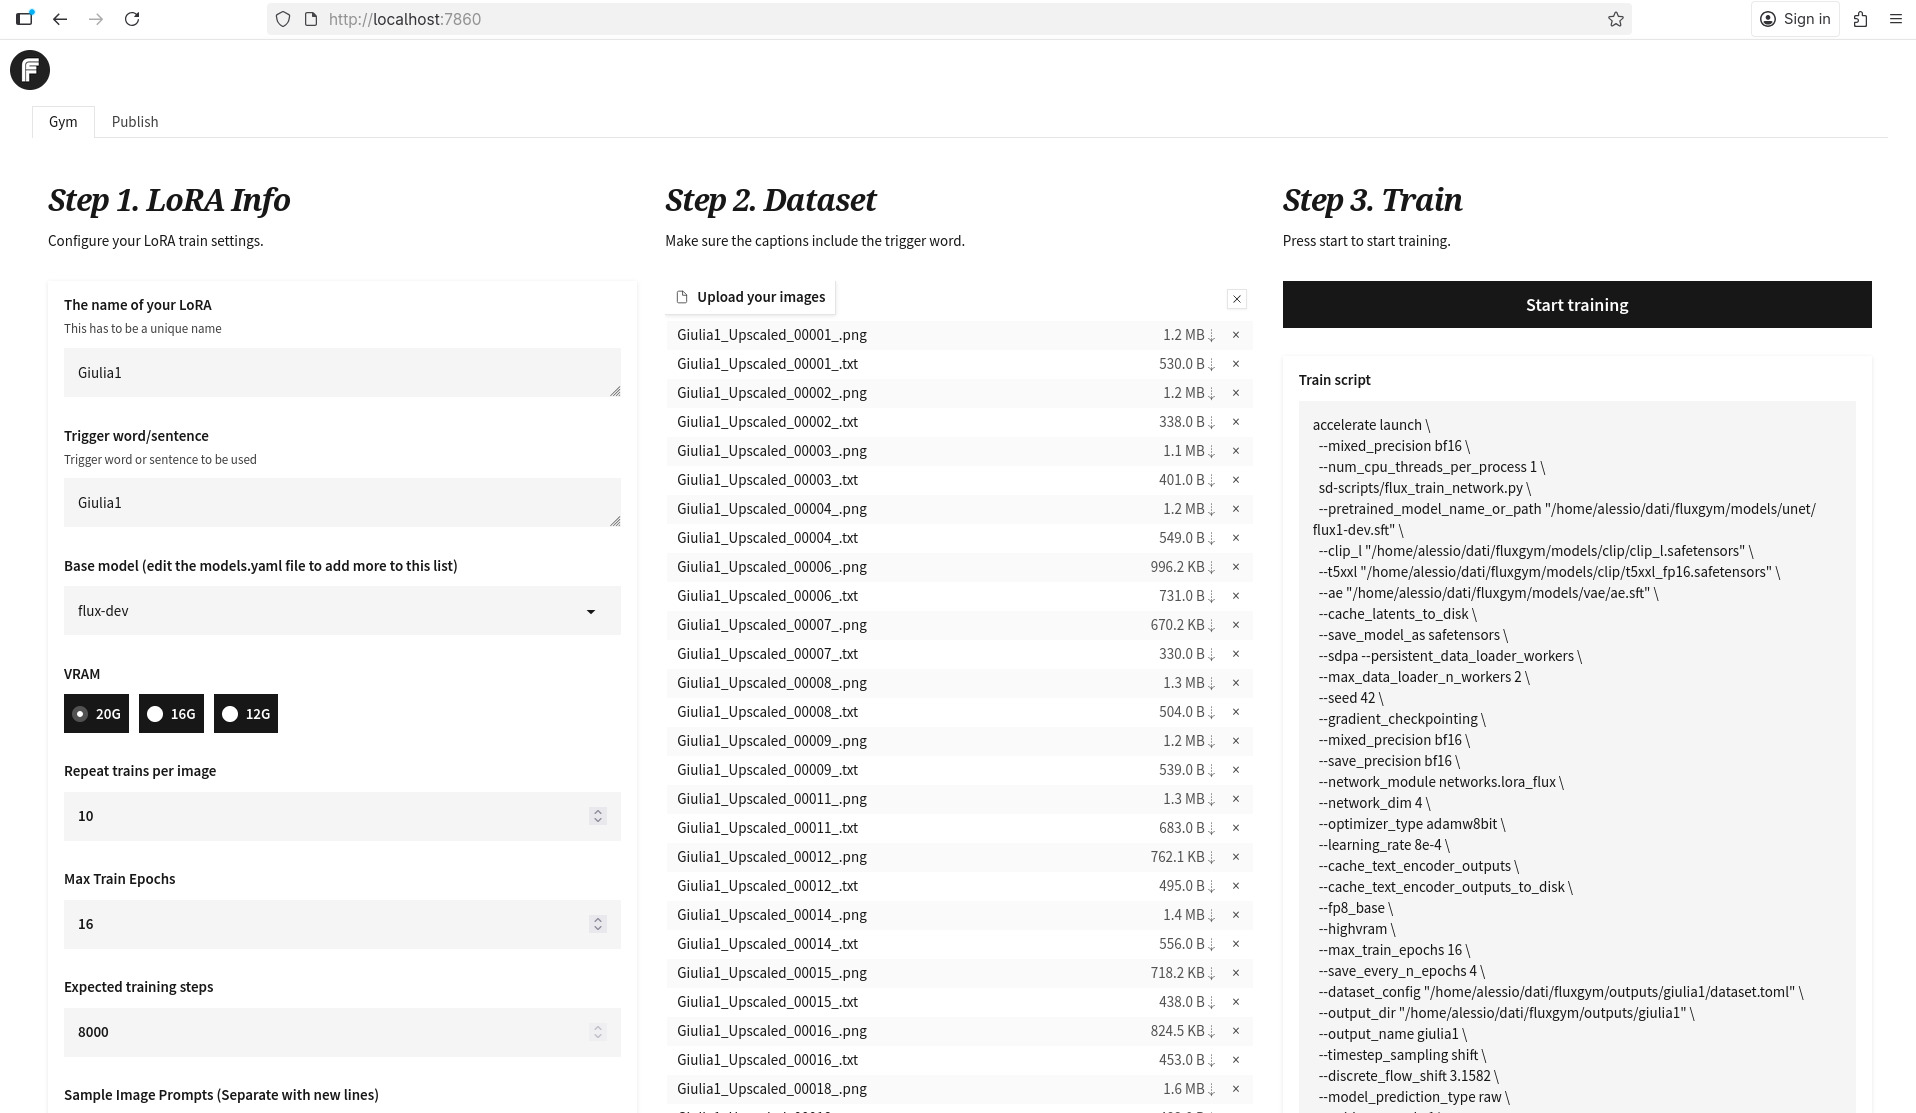Open the browser extensions icon
The height and width of the screenshot is (1113, 1916).
pos(1860,19)
